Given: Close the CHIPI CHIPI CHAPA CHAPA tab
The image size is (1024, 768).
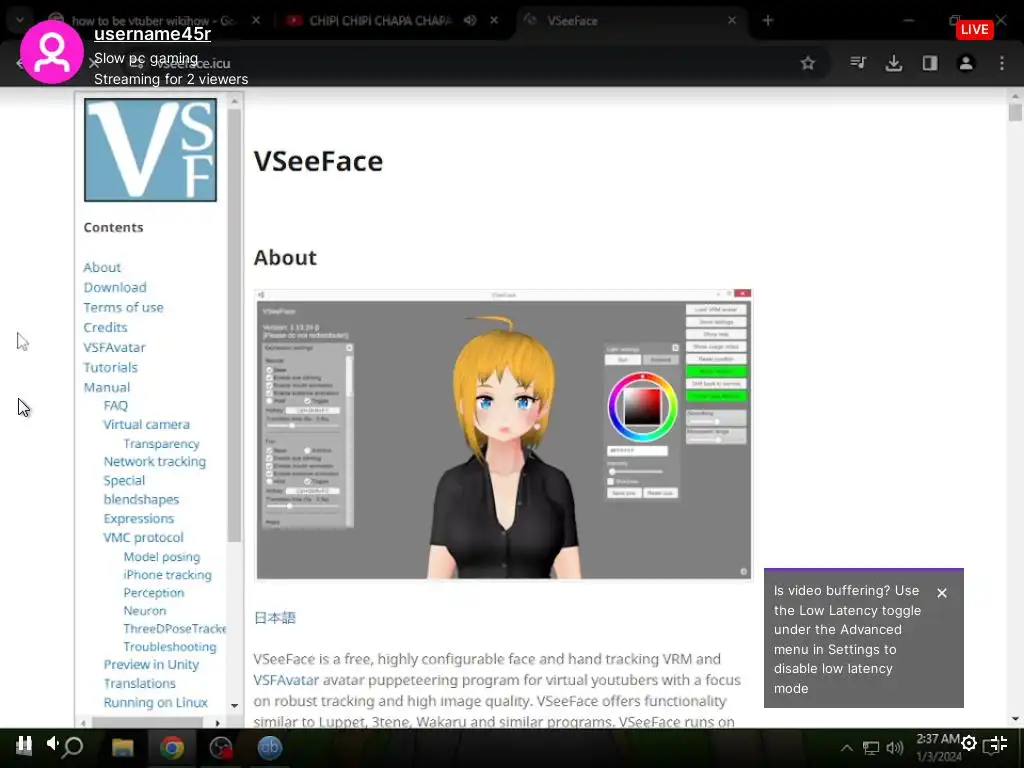Looking at the screenshot, I should pyautogui.click(x=494, y=21).
